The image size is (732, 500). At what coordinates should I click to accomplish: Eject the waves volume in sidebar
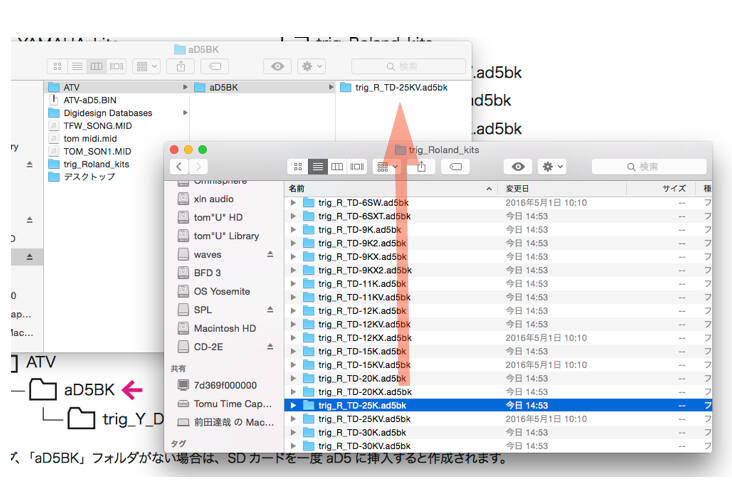pyautogui.click(x=270, y=254)
